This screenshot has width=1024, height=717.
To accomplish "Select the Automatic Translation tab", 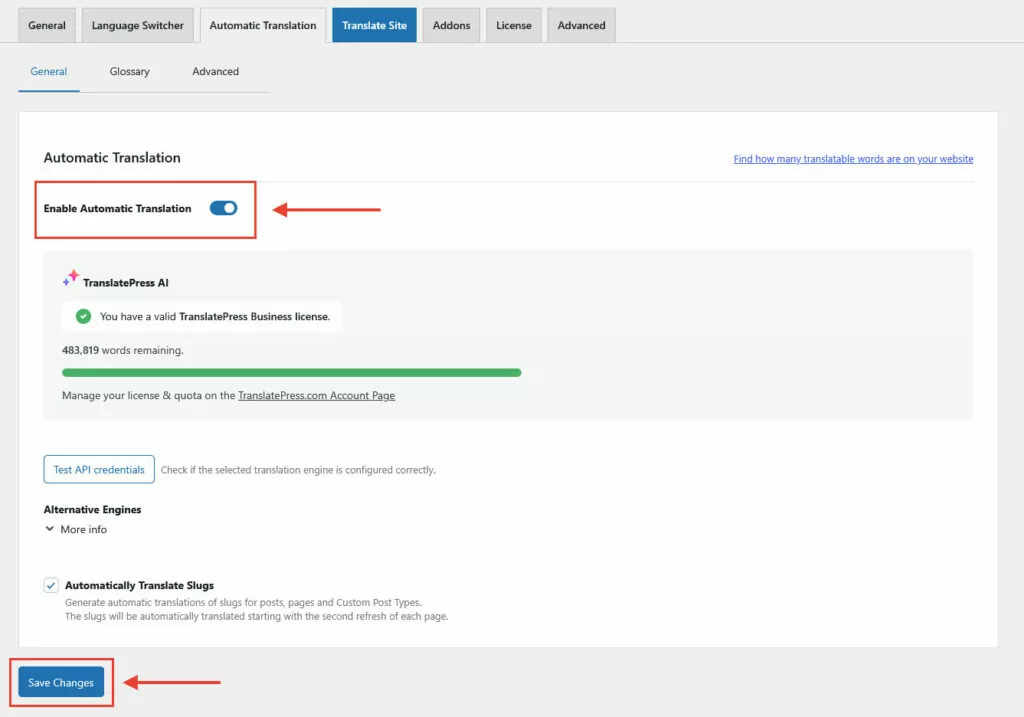I will pos(263,25).
